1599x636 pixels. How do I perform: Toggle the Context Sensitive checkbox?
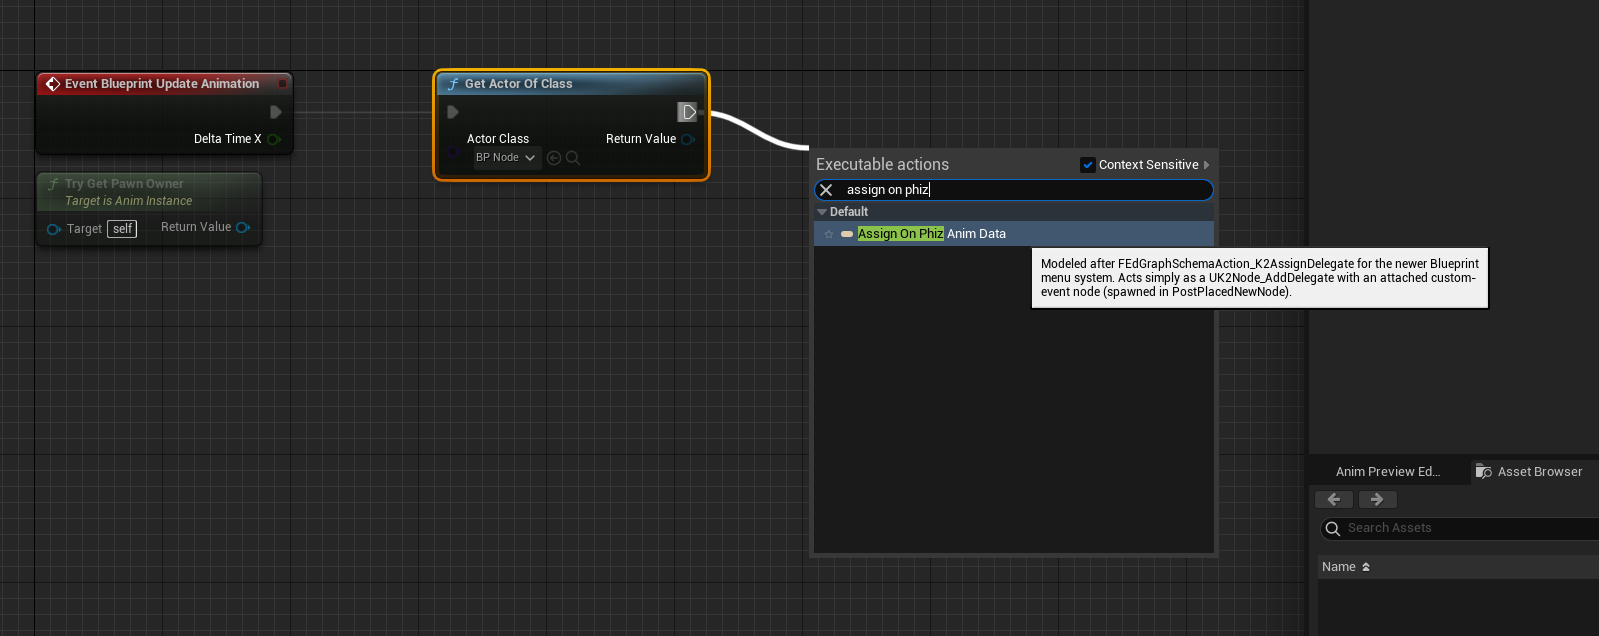point(1088,165)
